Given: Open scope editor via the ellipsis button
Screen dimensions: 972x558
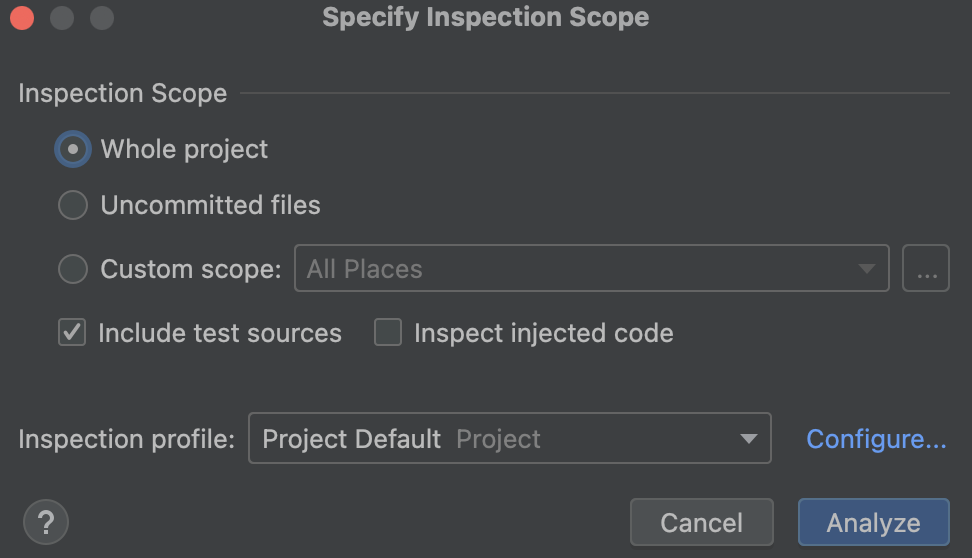Looking at the screenshot, I should pyautogui.click(x=925, y=269).
